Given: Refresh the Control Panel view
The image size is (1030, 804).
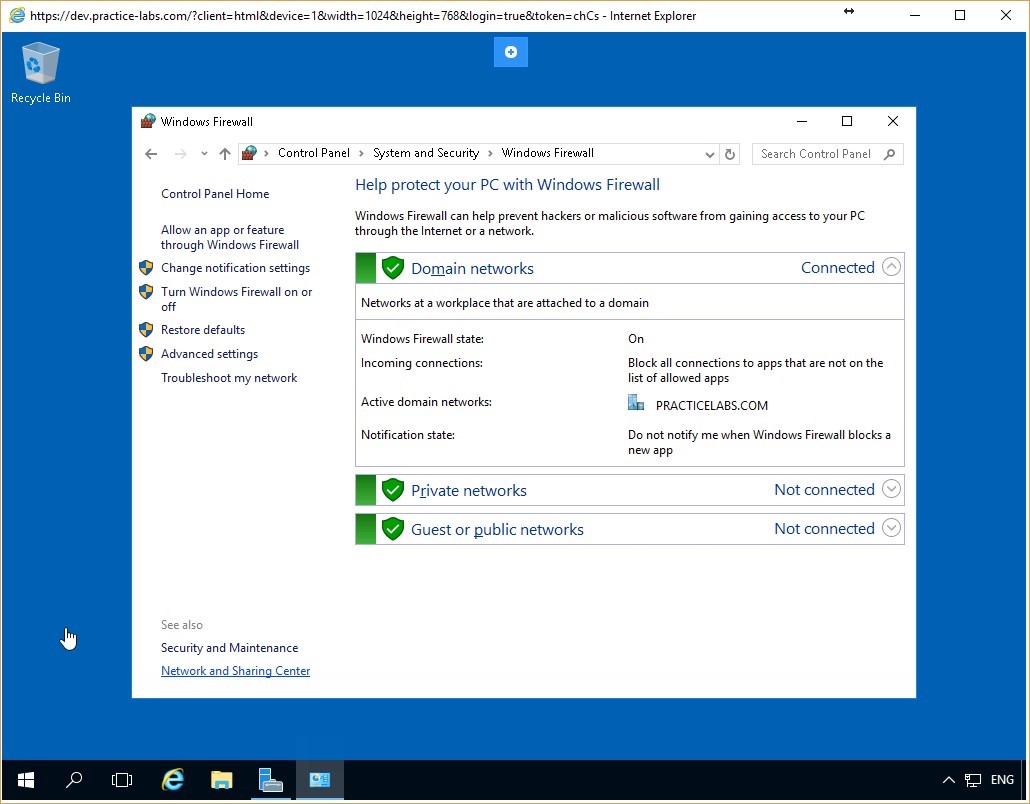Looking at the screenshot, I should pos(729,154).
